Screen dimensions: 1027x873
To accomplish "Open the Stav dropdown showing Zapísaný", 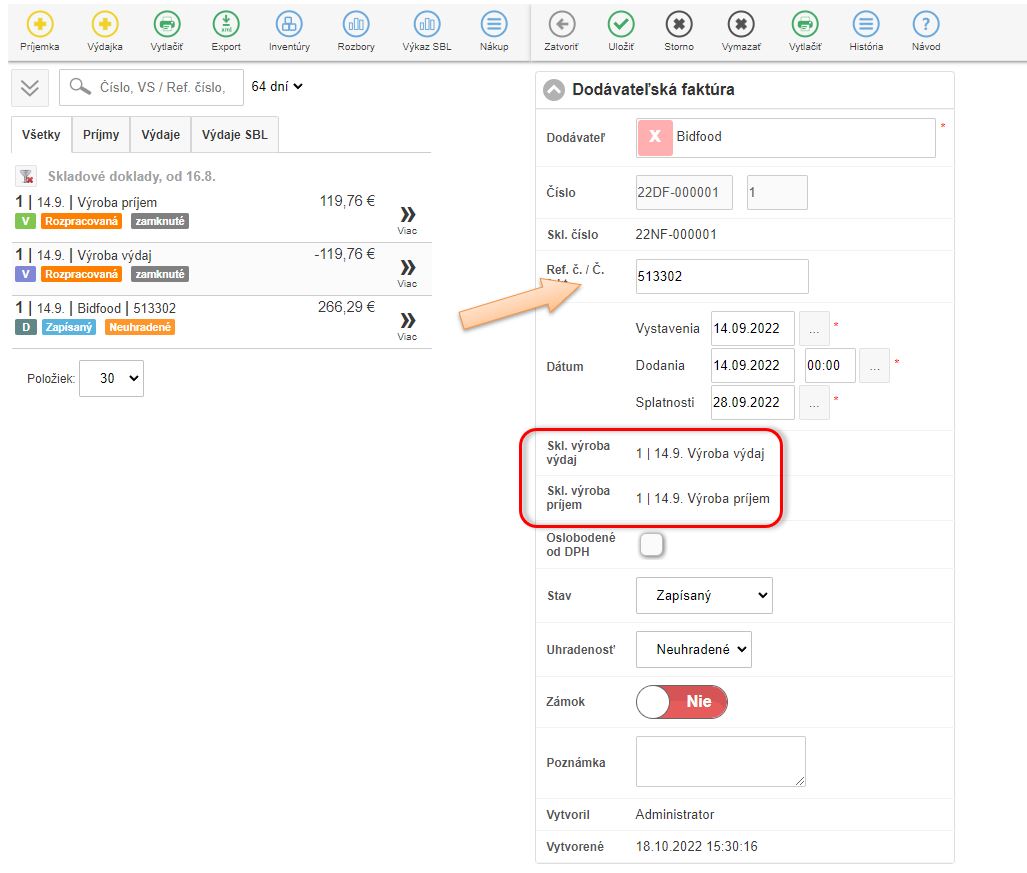I will coord(704,595).
